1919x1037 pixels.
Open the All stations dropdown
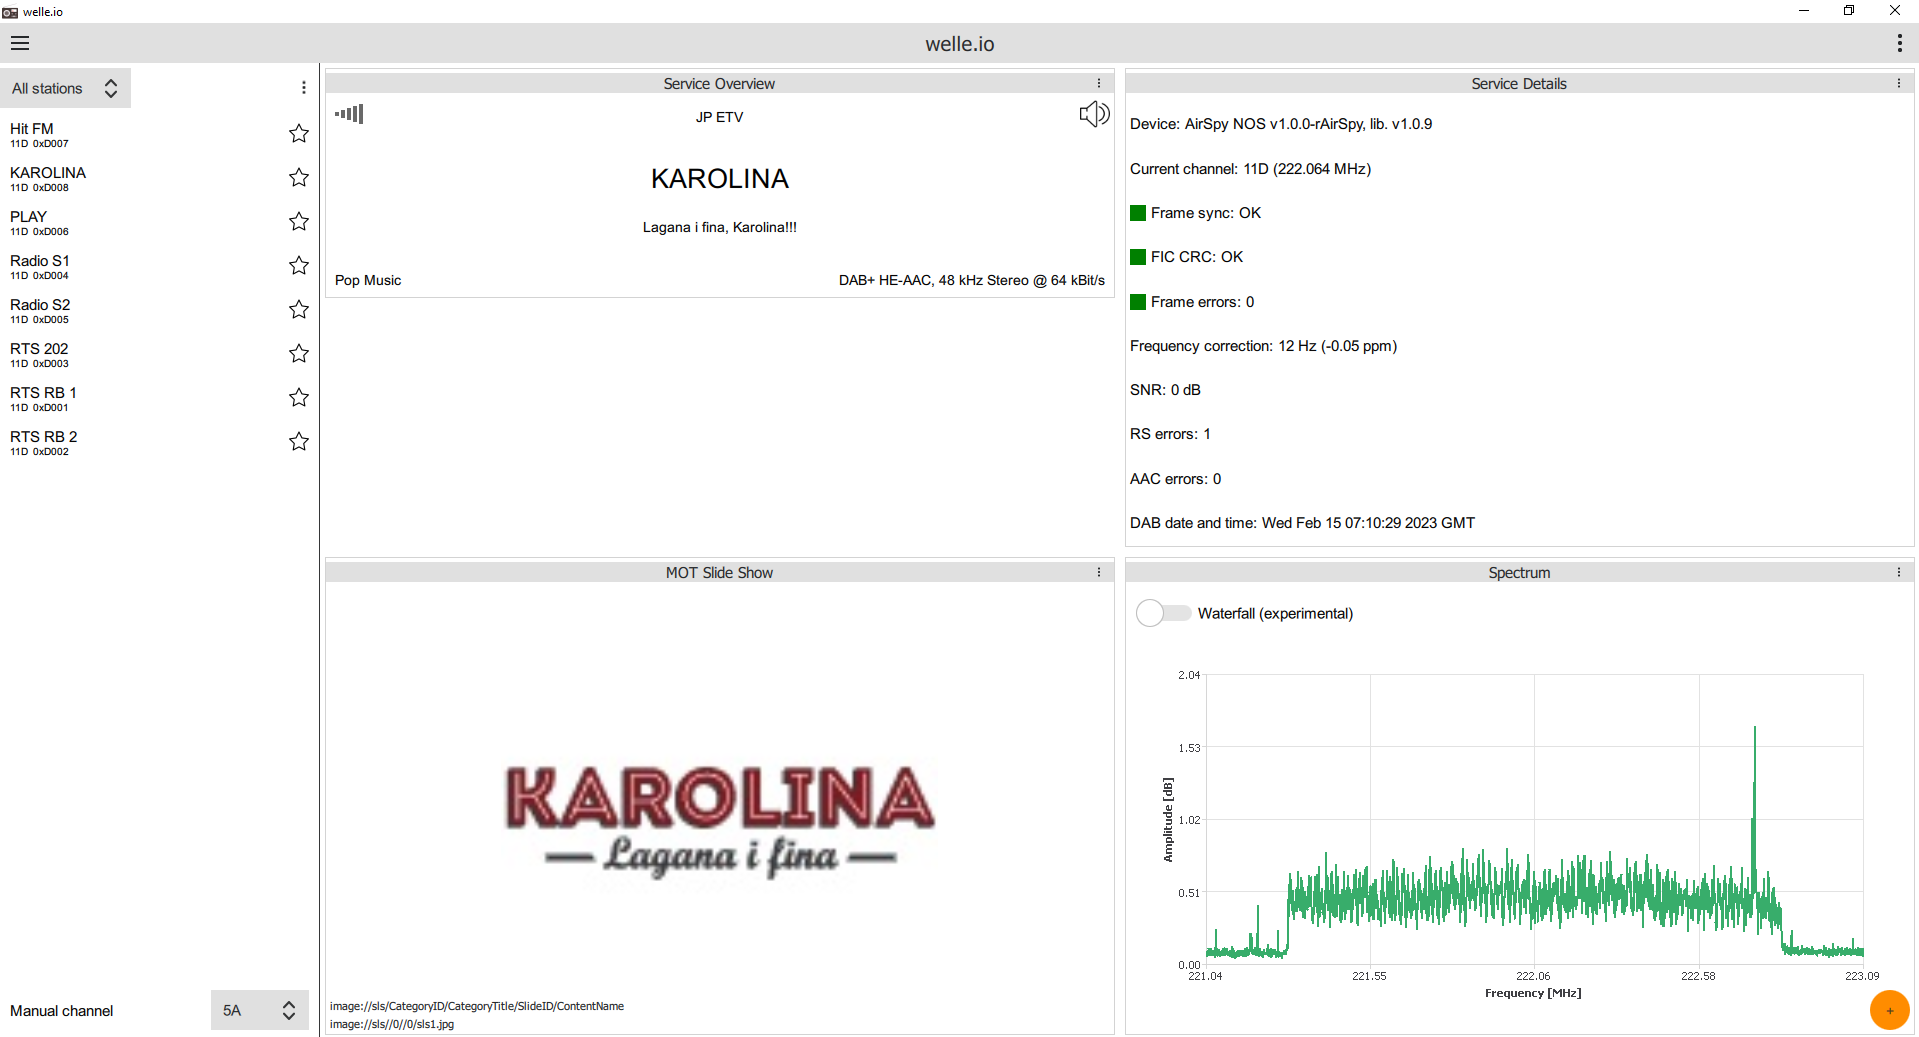point(65,88)
